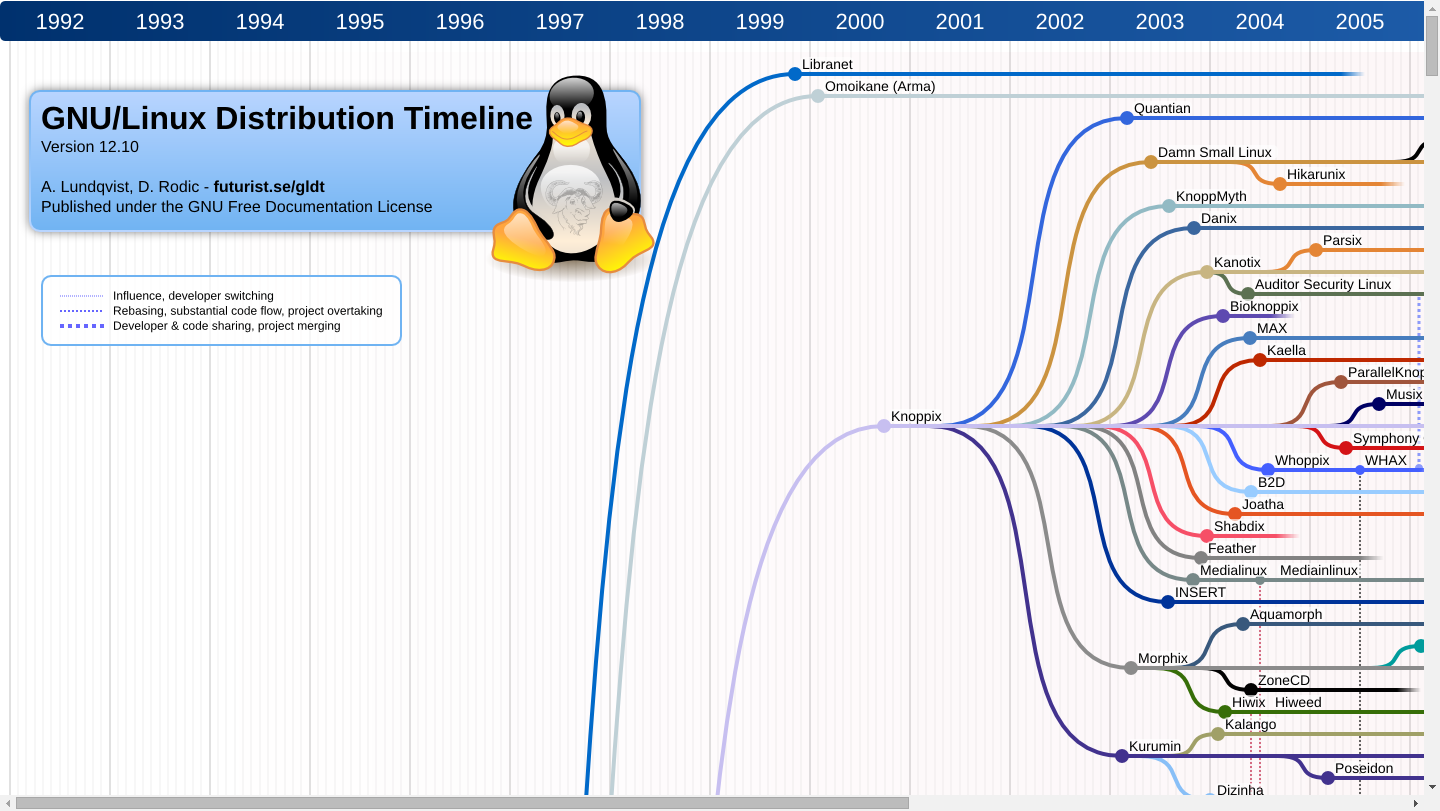Screen dimensions: 1440x811
Task: Click the Kalango node dot
Action: point(1218,734)
